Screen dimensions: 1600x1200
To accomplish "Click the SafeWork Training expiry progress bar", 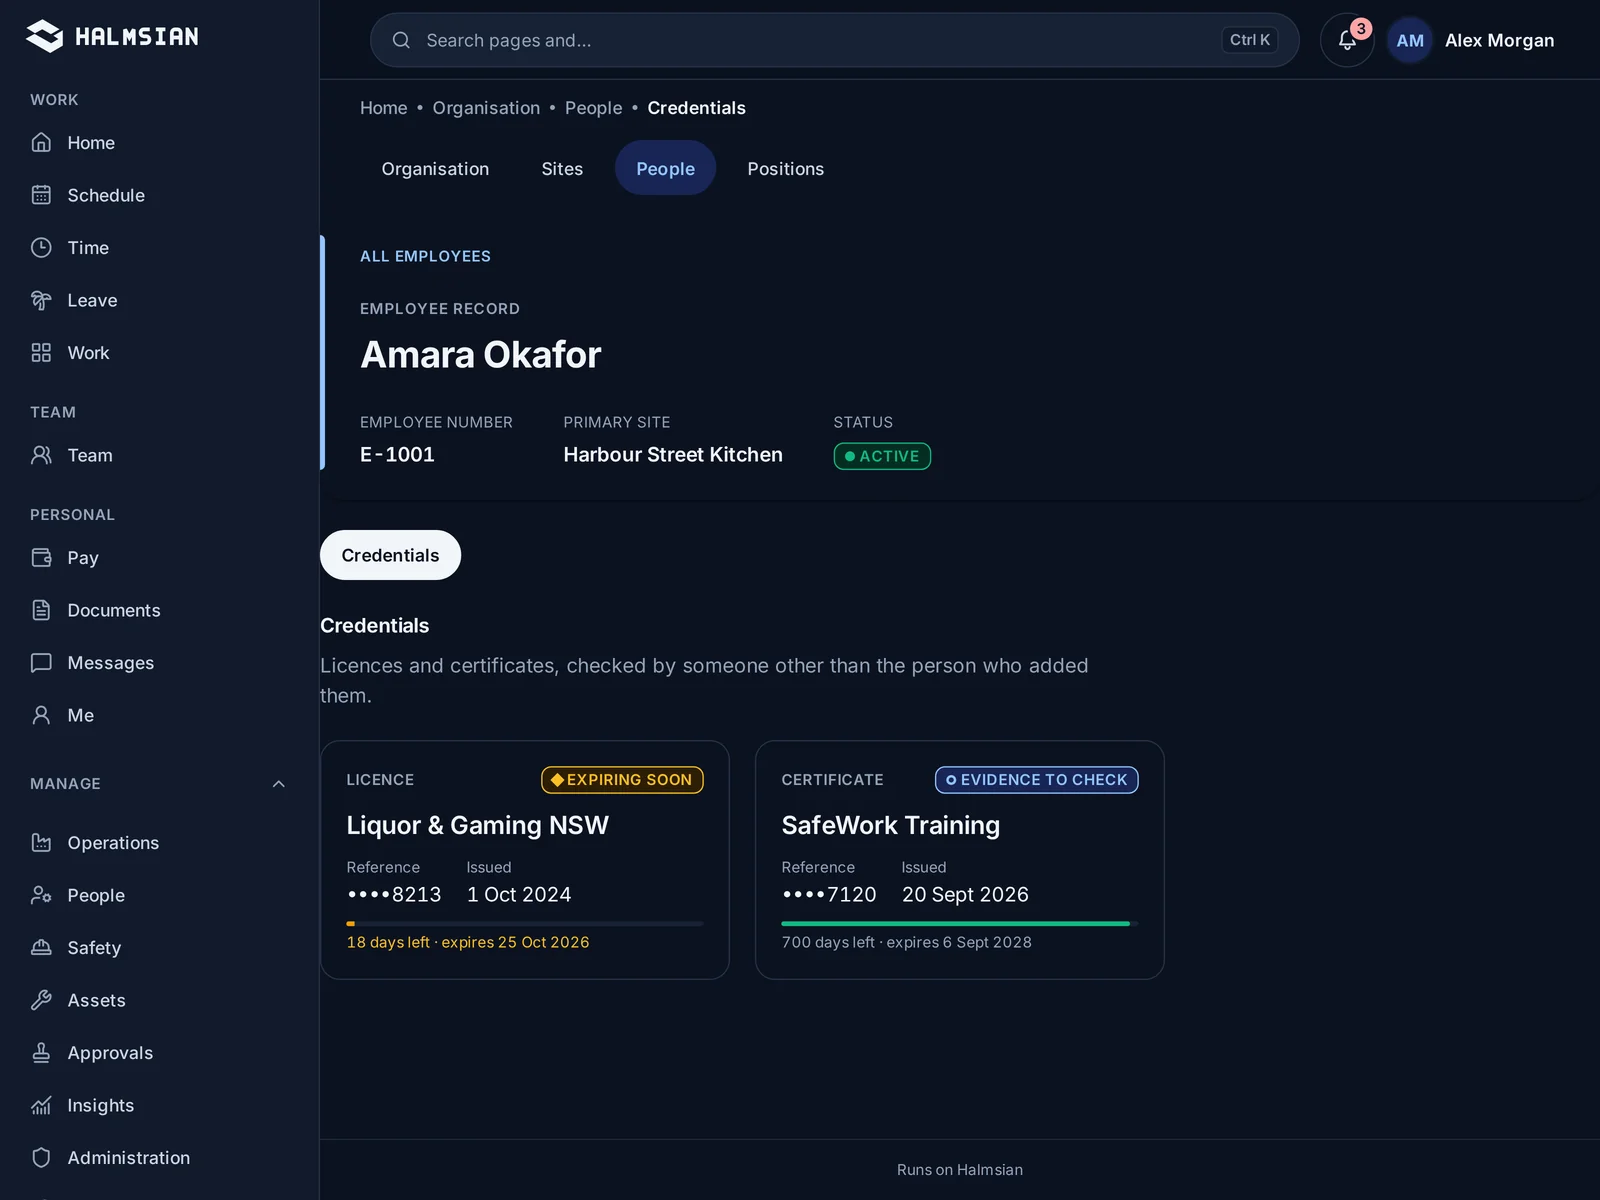I will [960, 924].
